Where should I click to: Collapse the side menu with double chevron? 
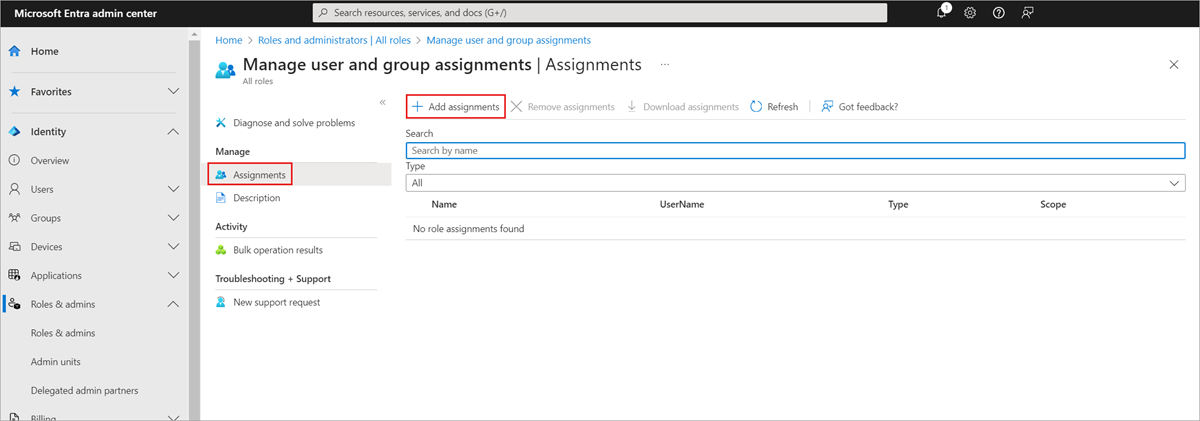[x=382, y=102]
